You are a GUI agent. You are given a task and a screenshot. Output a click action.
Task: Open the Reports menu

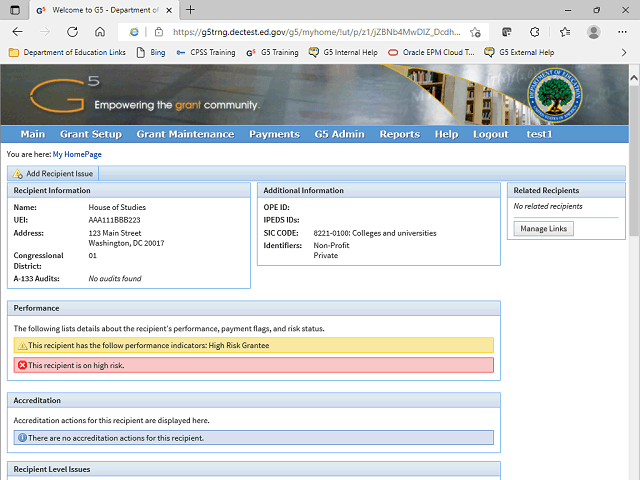tap(399, 134)
